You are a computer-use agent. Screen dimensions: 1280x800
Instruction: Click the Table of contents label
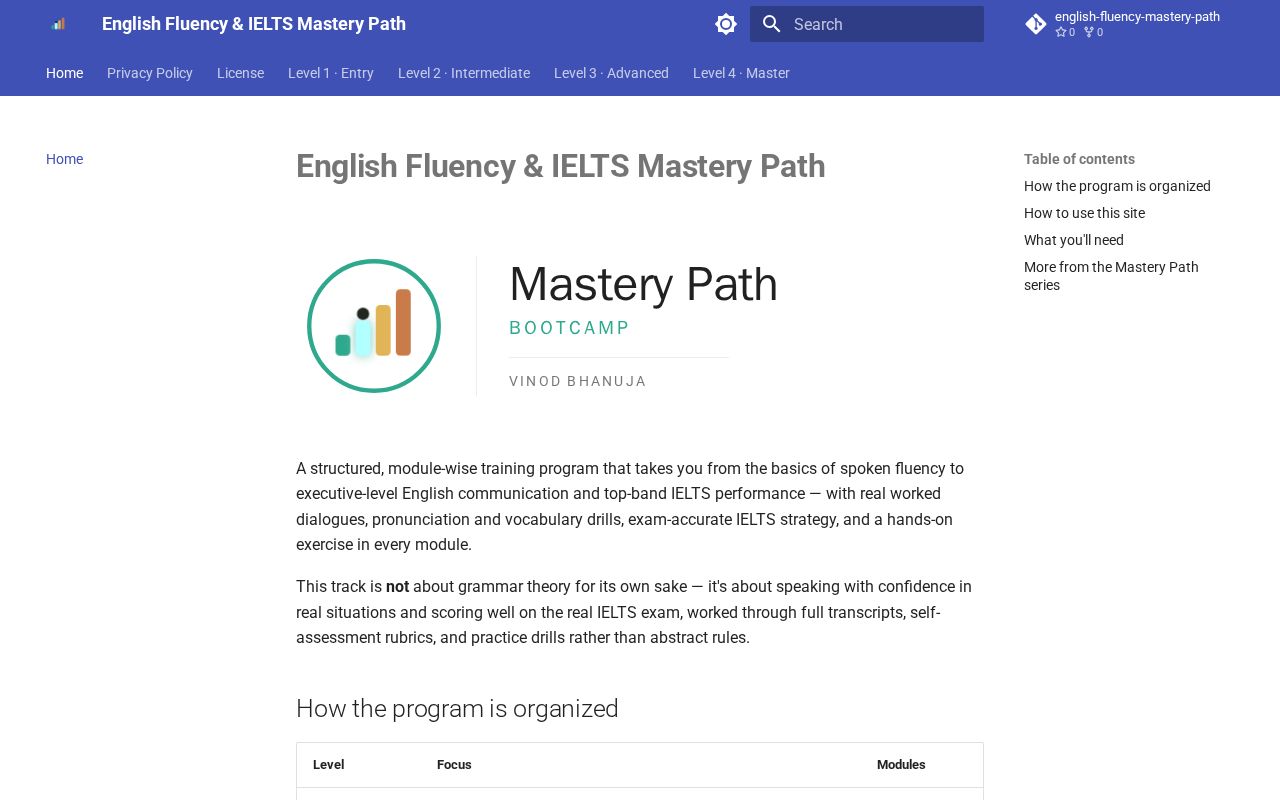pyautogui.click(x=1079, y=159)
